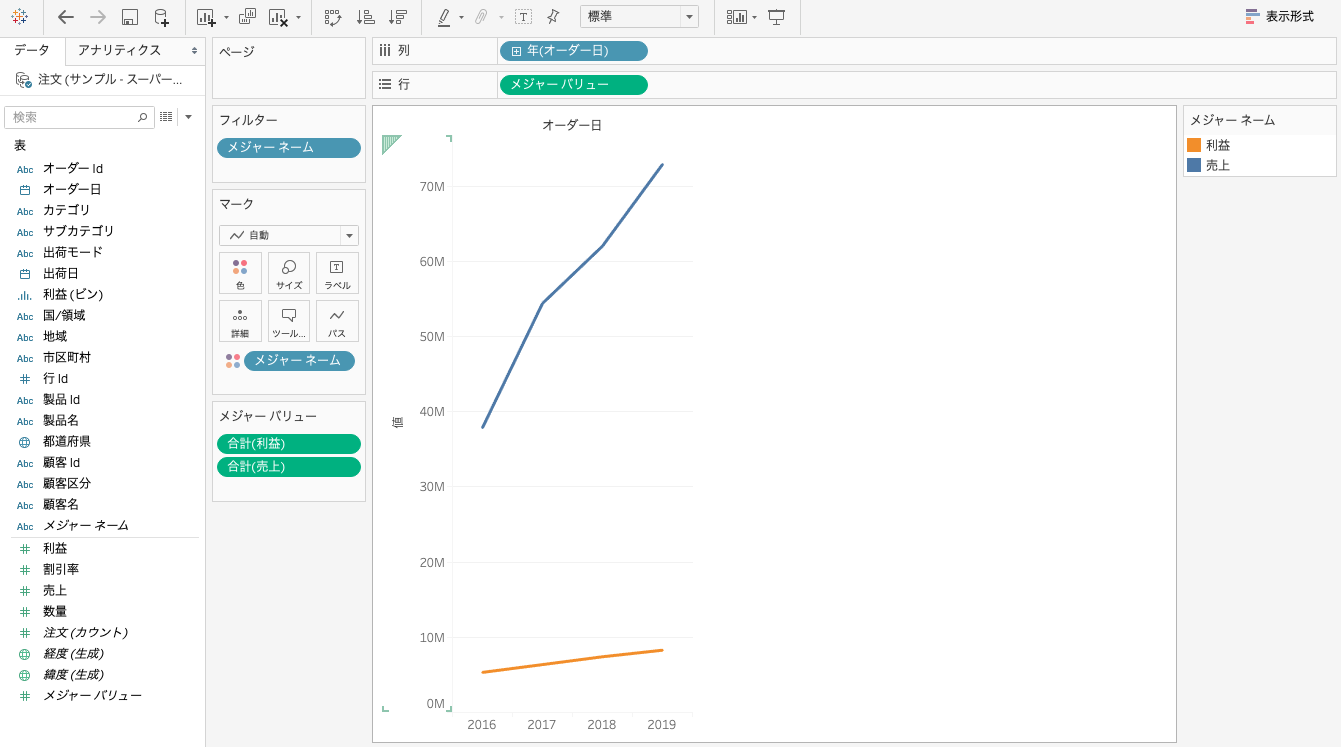Select the サブカテゴリ field

coord(79,231)
